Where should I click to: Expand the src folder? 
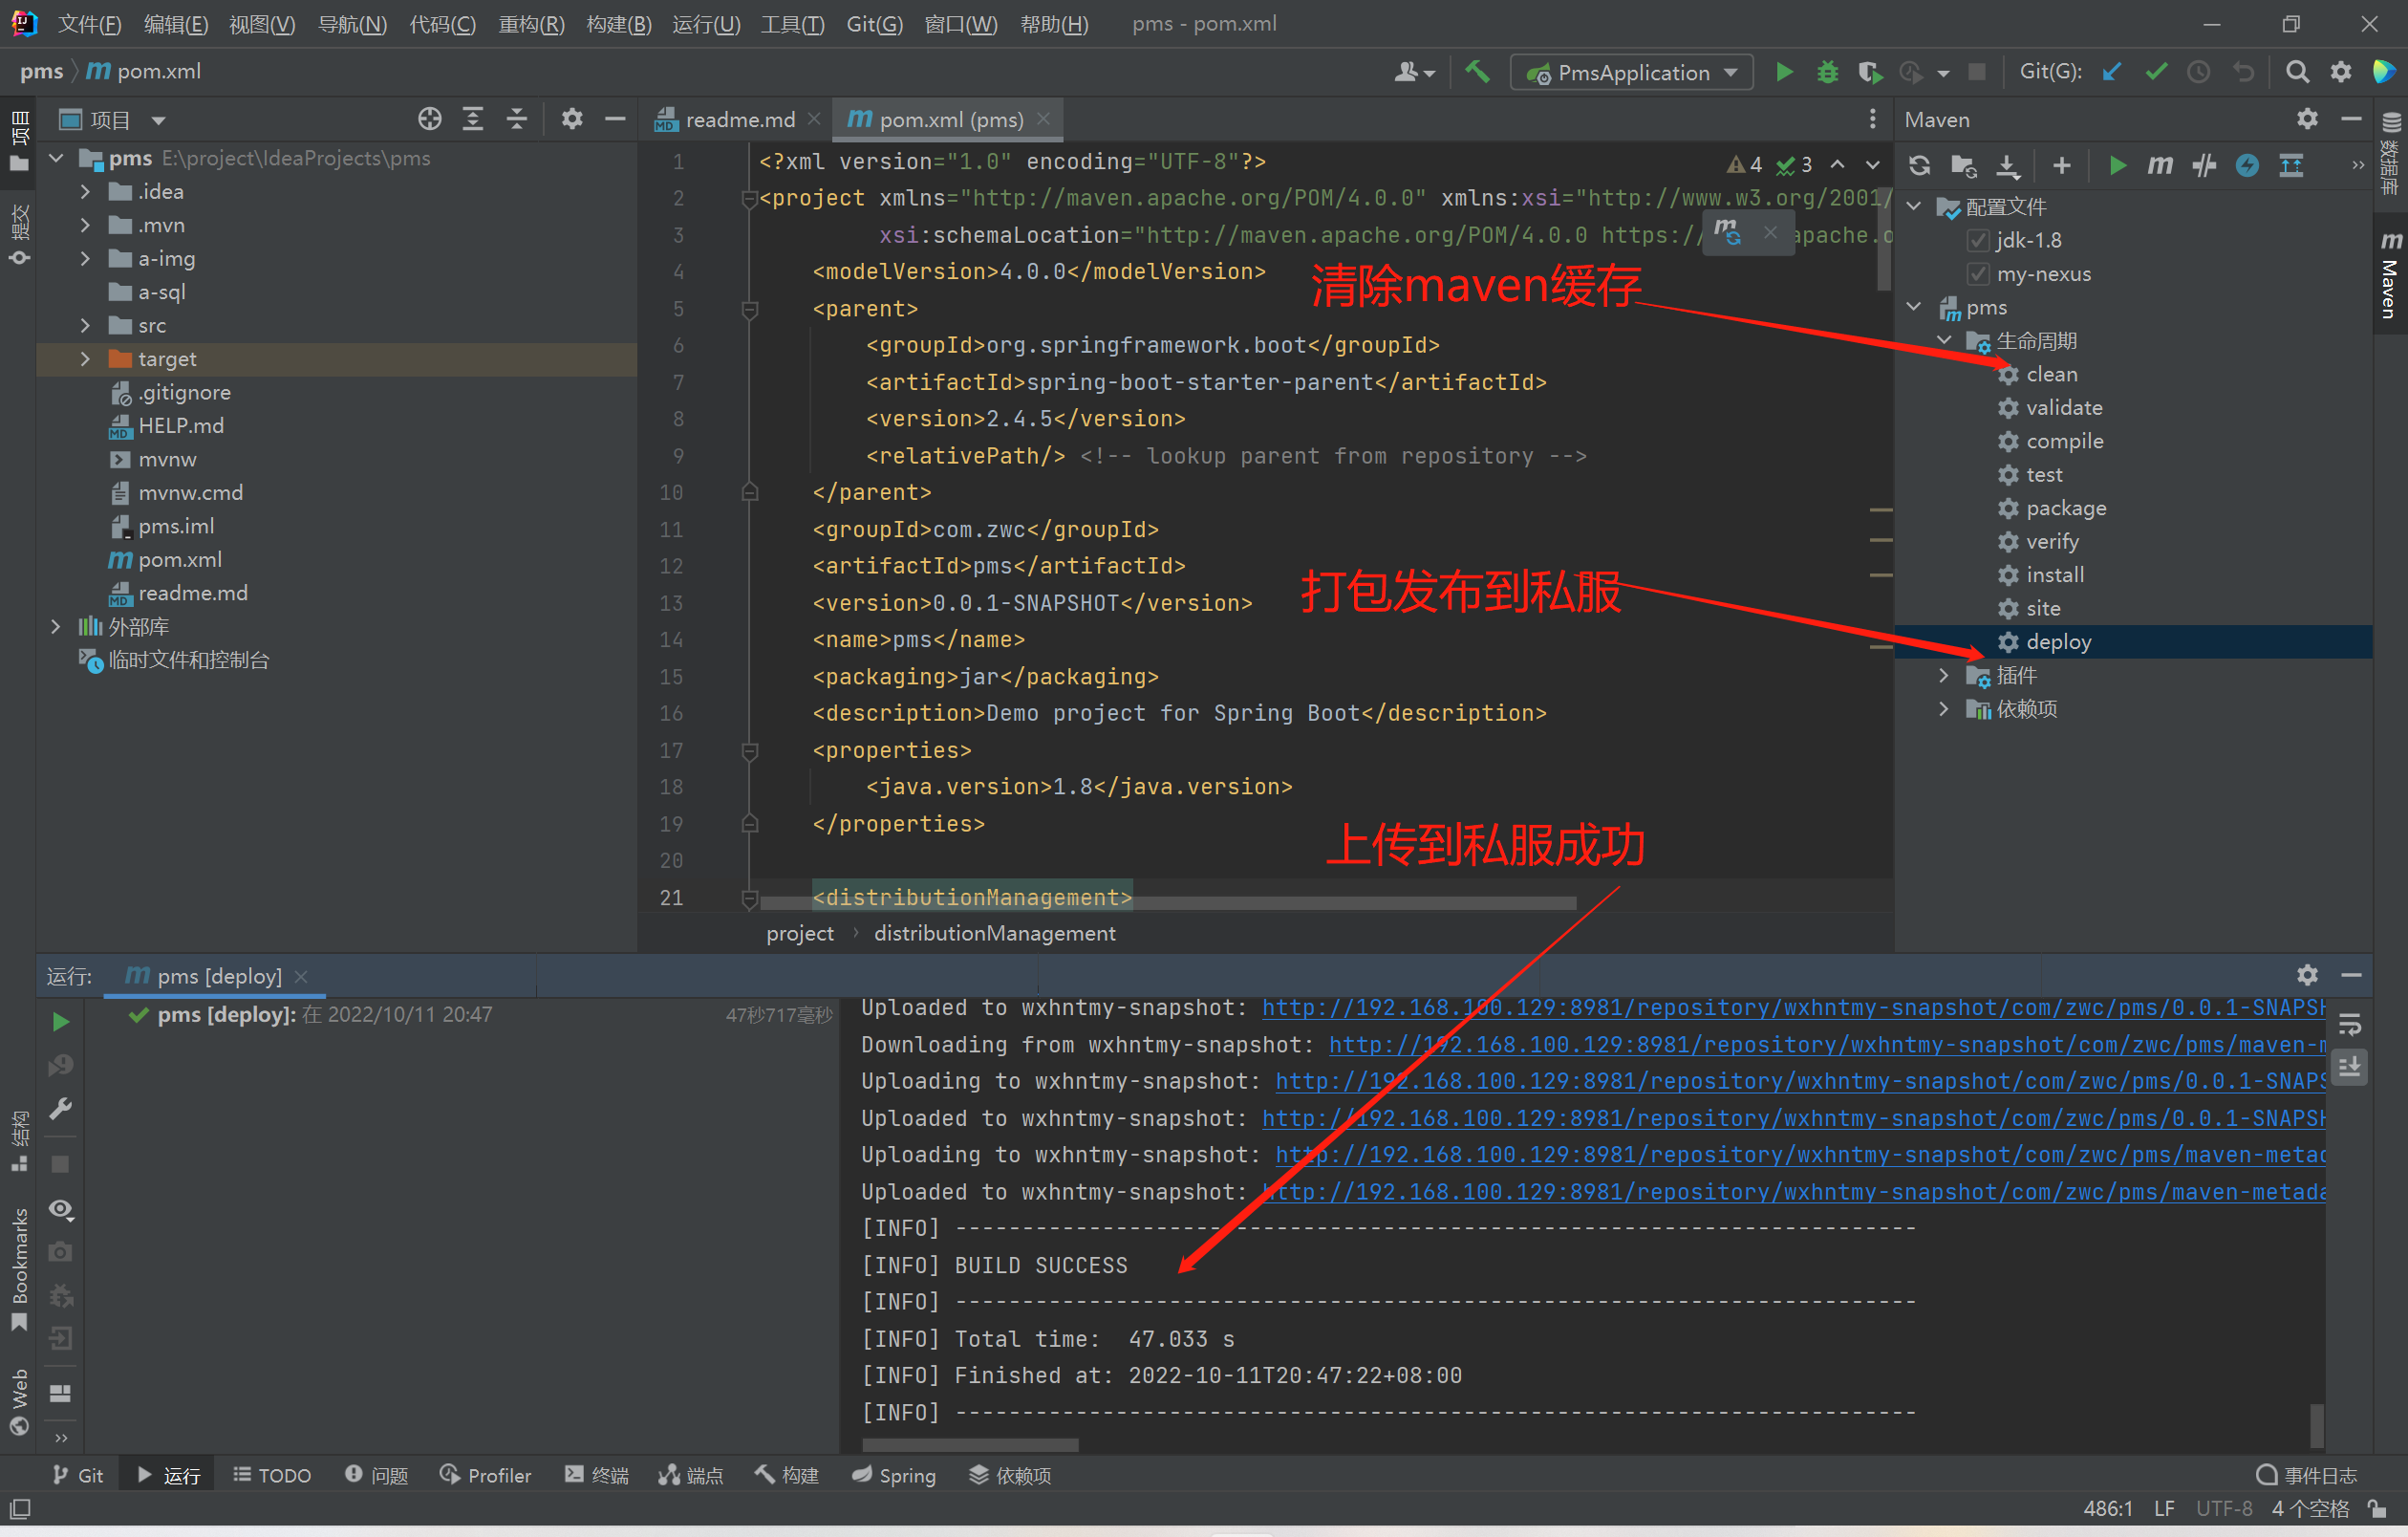85,325
